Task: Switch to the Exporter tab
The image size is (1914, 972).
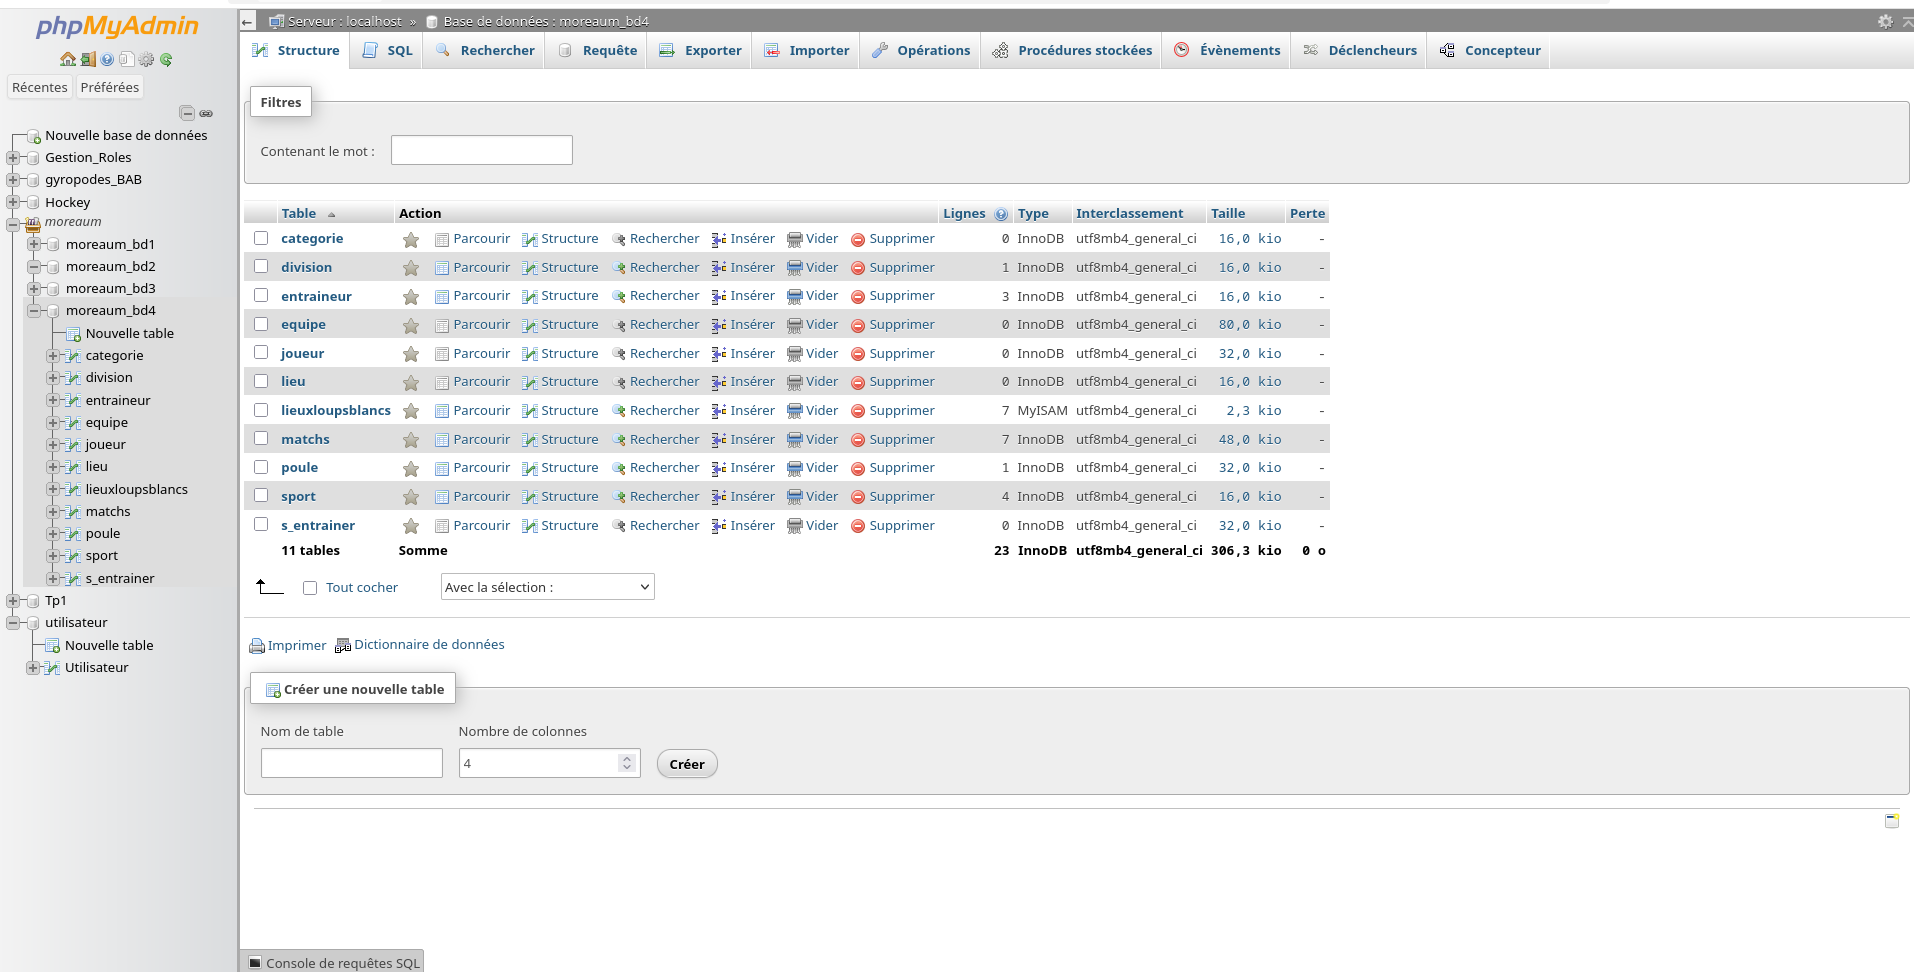Action: tap(700, 51)
